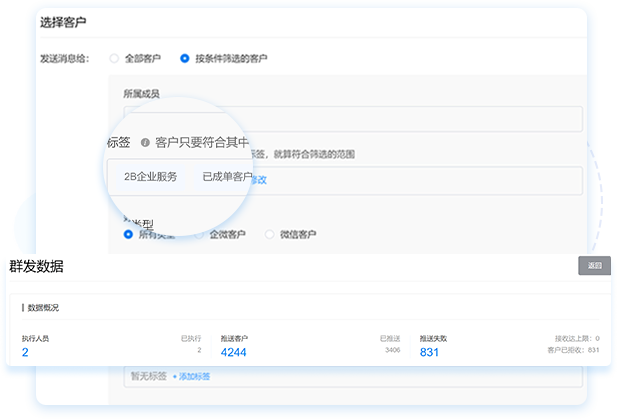Viewport: 617px width, 419px height.
Task: Click the 2B企业服务 tag
Action: coord(150,177)
